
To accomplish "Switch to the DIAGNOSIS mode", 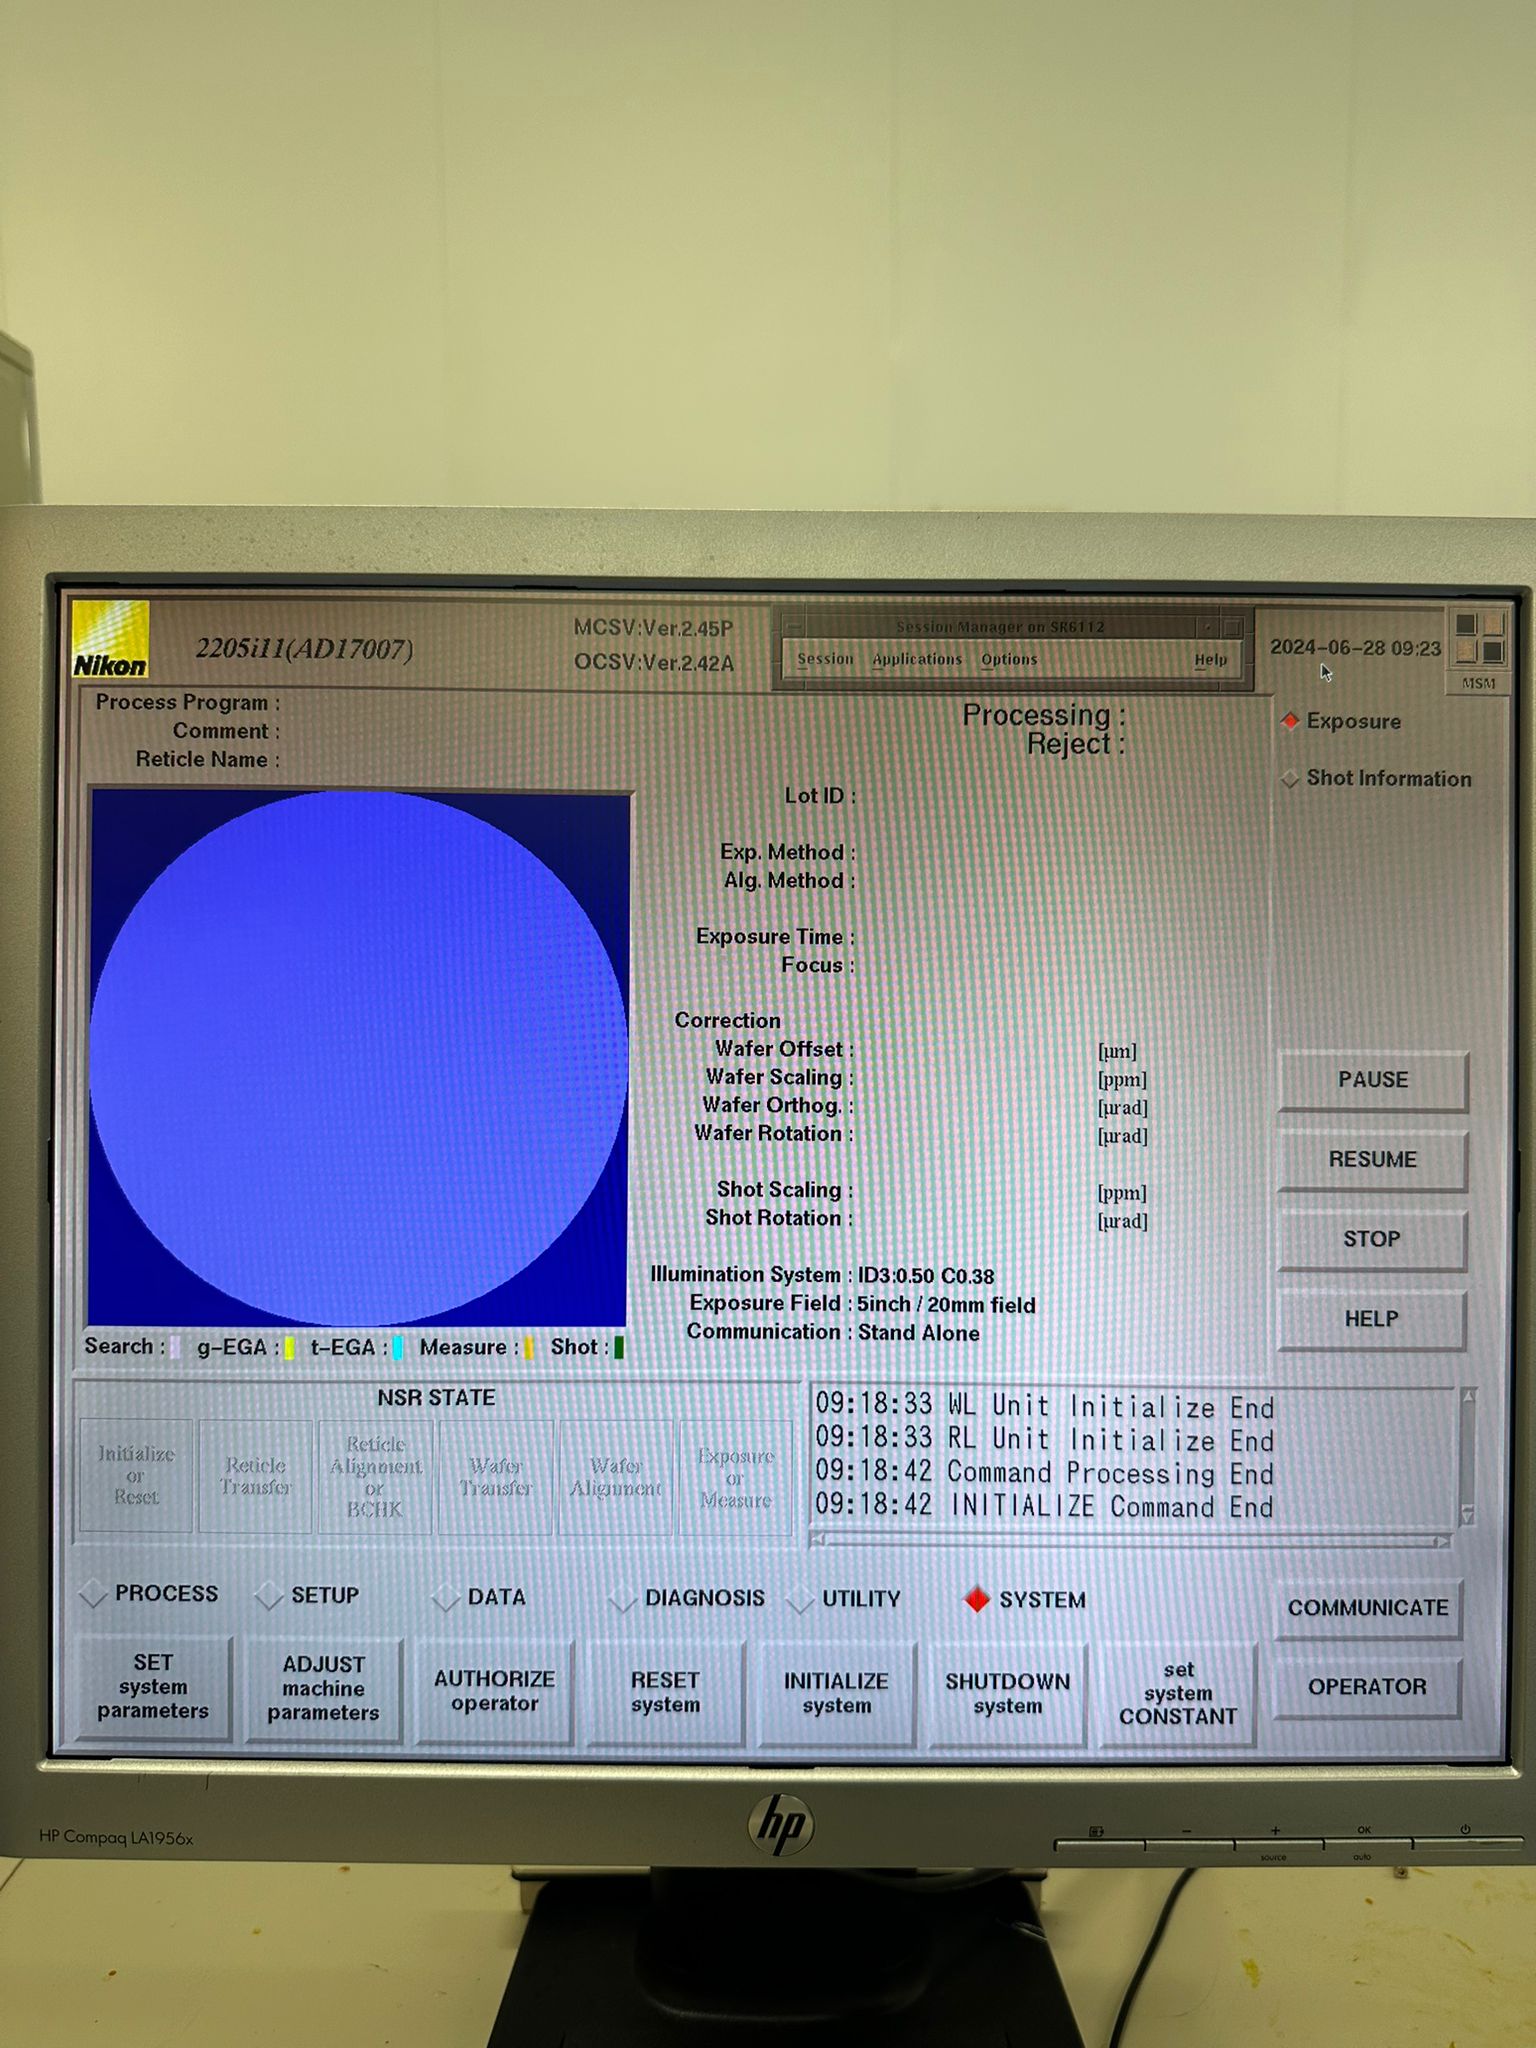I will [623, 1599].
